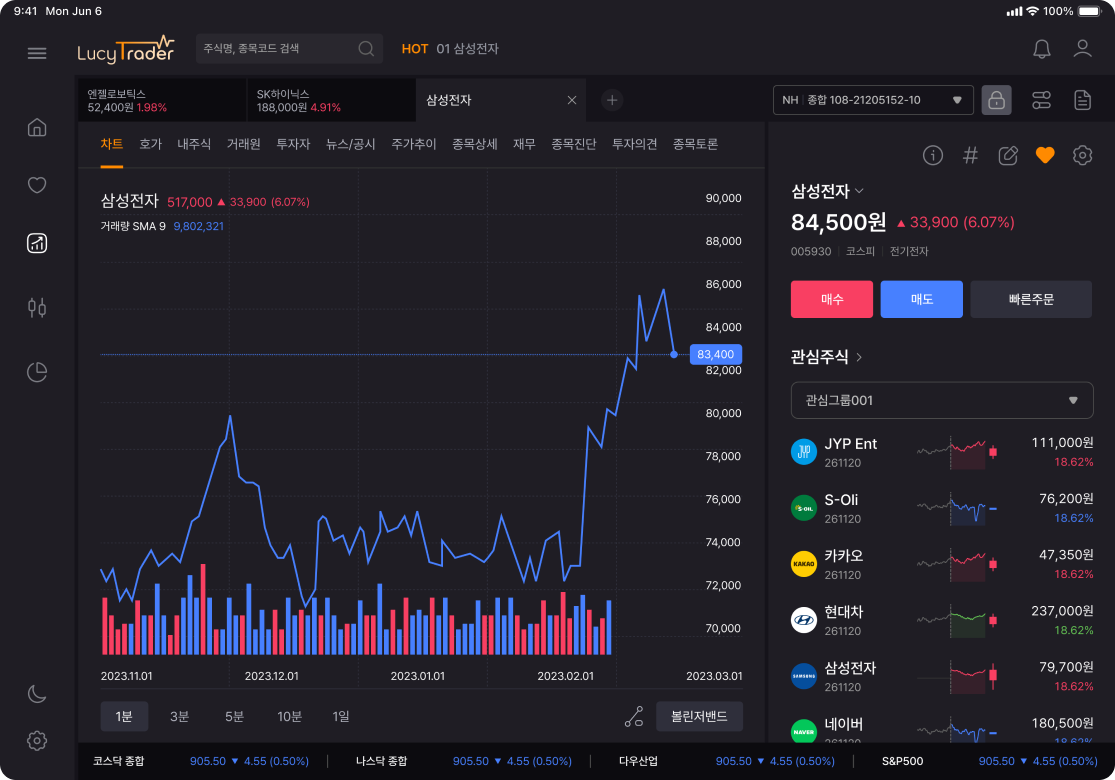Click the account lock icon

point(996,100)
